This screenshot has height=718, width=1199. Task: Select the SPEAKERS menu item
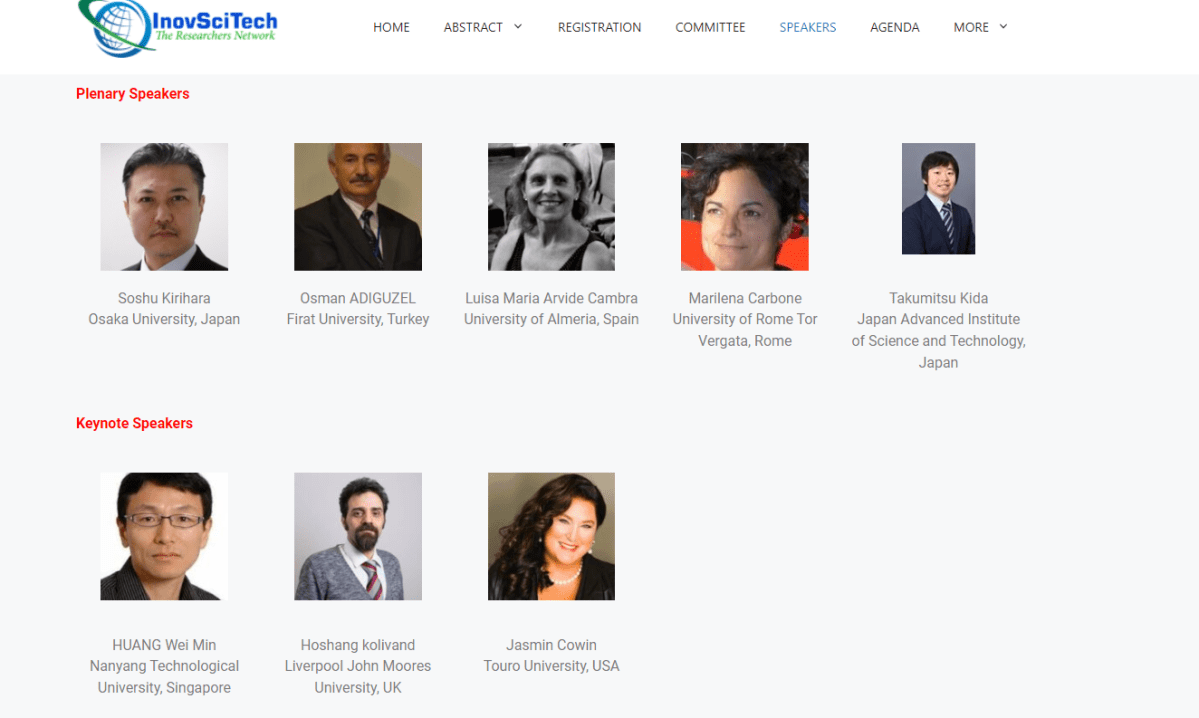coord(807,28)
